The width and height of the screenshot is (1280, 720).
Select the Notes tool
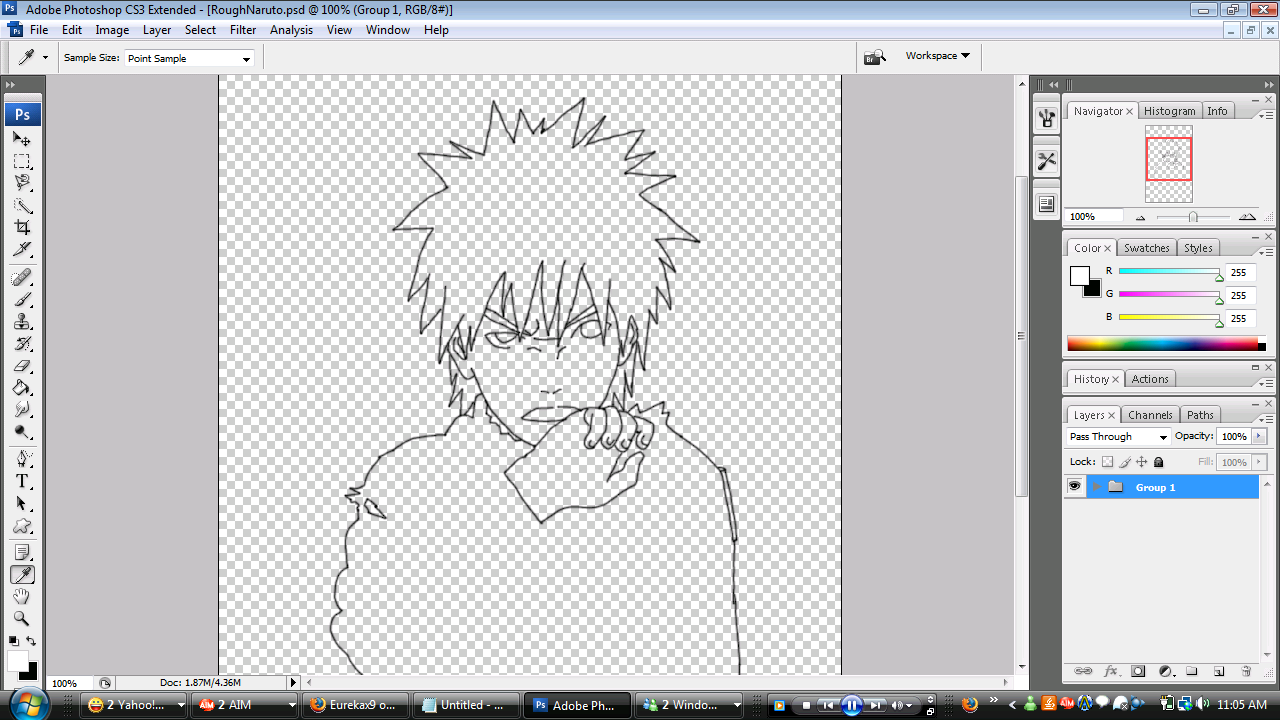[22, 552]
